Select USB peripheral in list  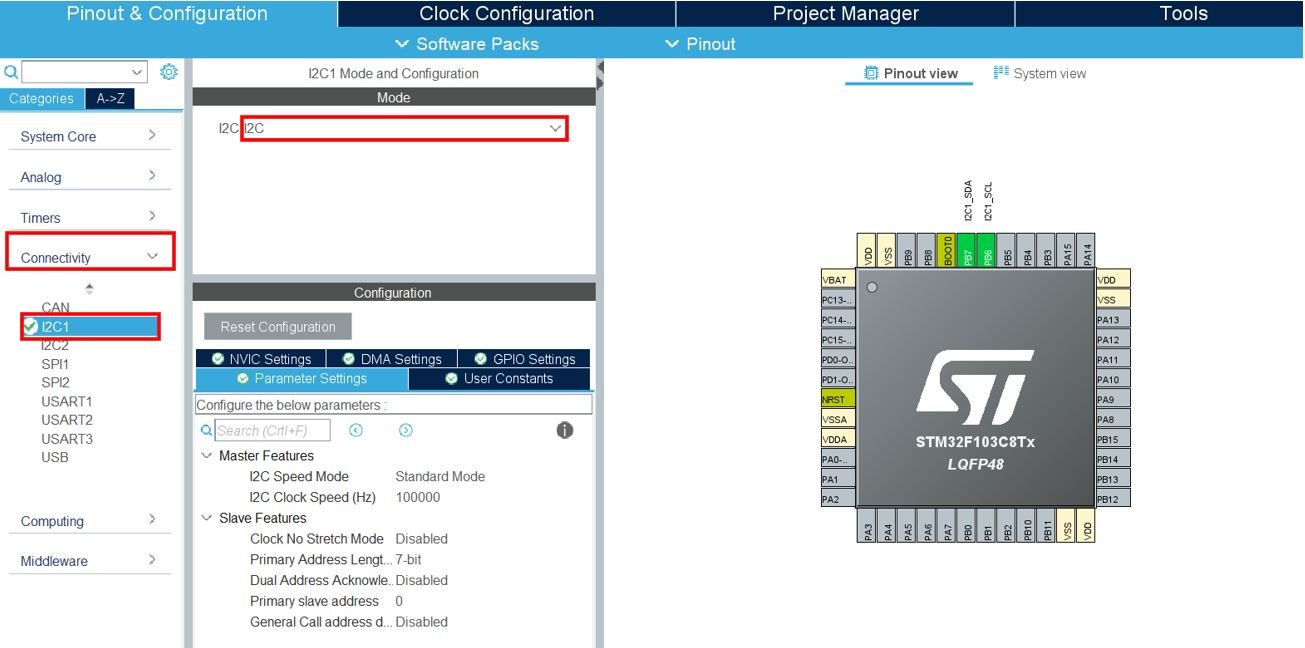(55, 457)
